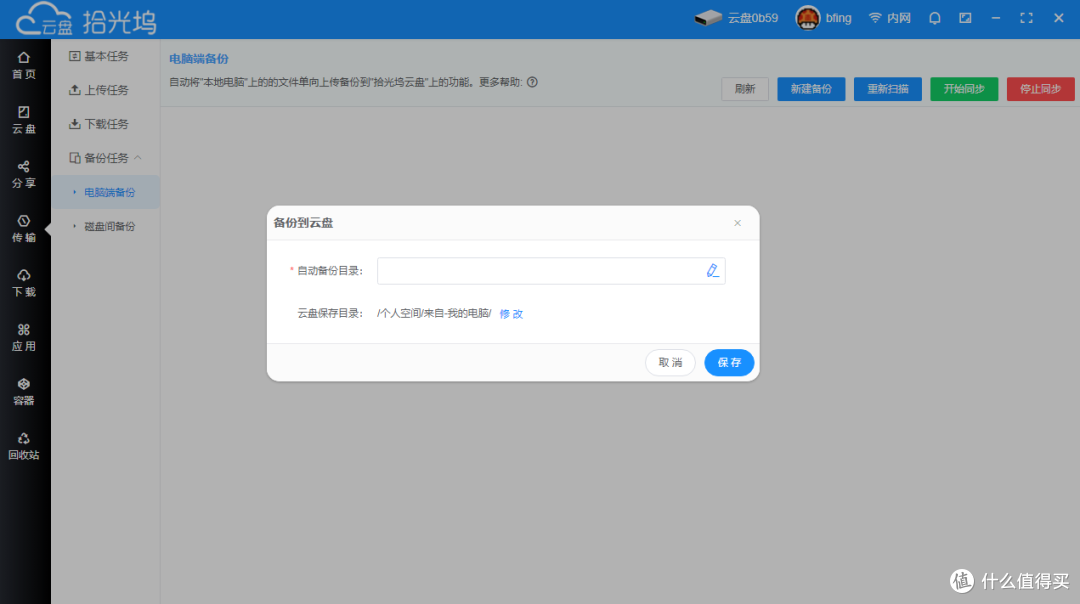Click the 电脑端备份 page heading
1080x604 pixels.
point(199,59)
